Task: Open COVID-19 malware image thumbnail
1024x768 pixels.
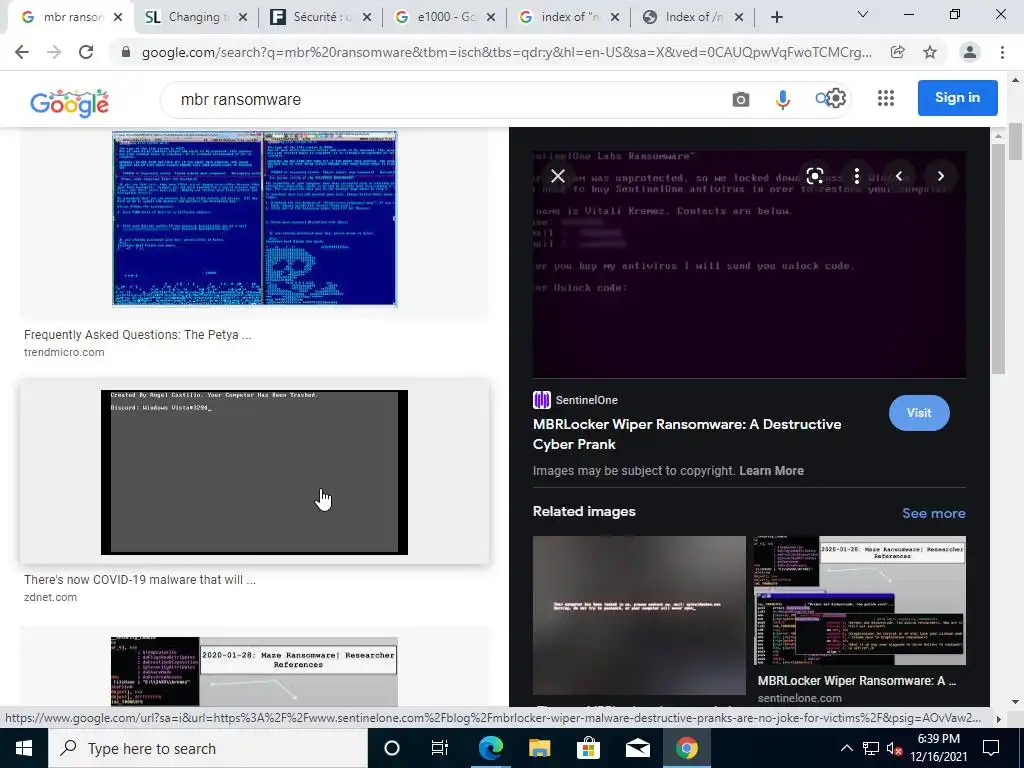Action: tap(254, 472)
